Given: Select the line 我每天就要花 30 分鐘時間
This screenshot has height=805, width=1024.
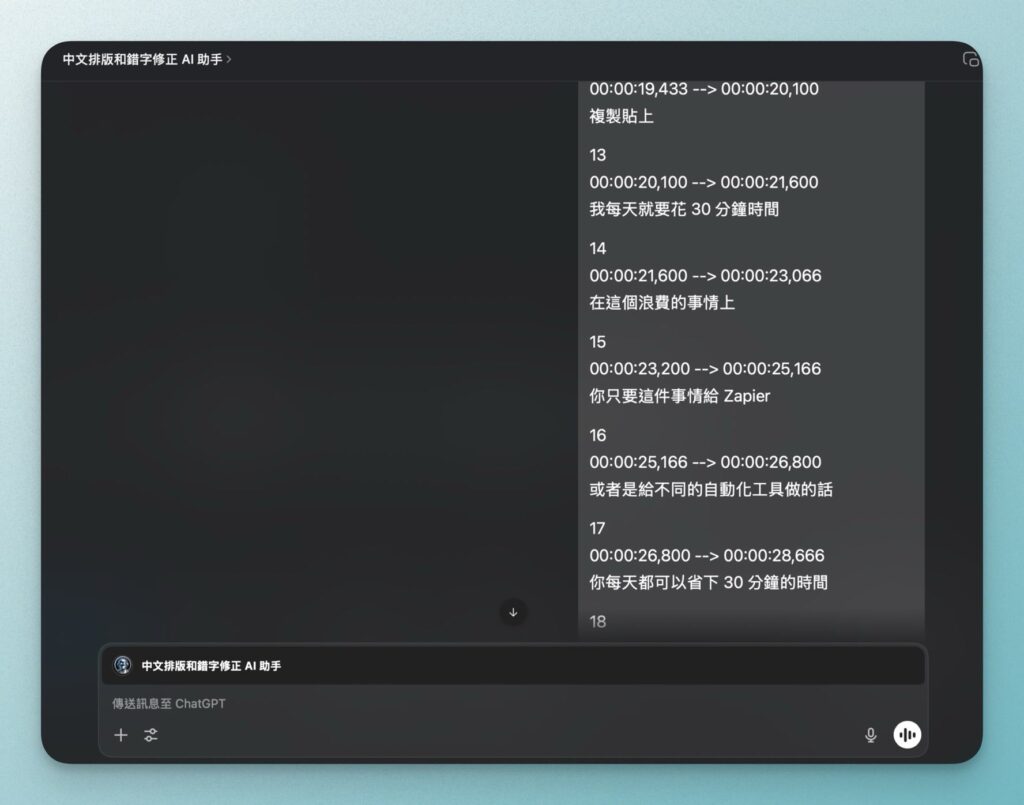Looking at the screenshot, I should [x=684, y=210].
